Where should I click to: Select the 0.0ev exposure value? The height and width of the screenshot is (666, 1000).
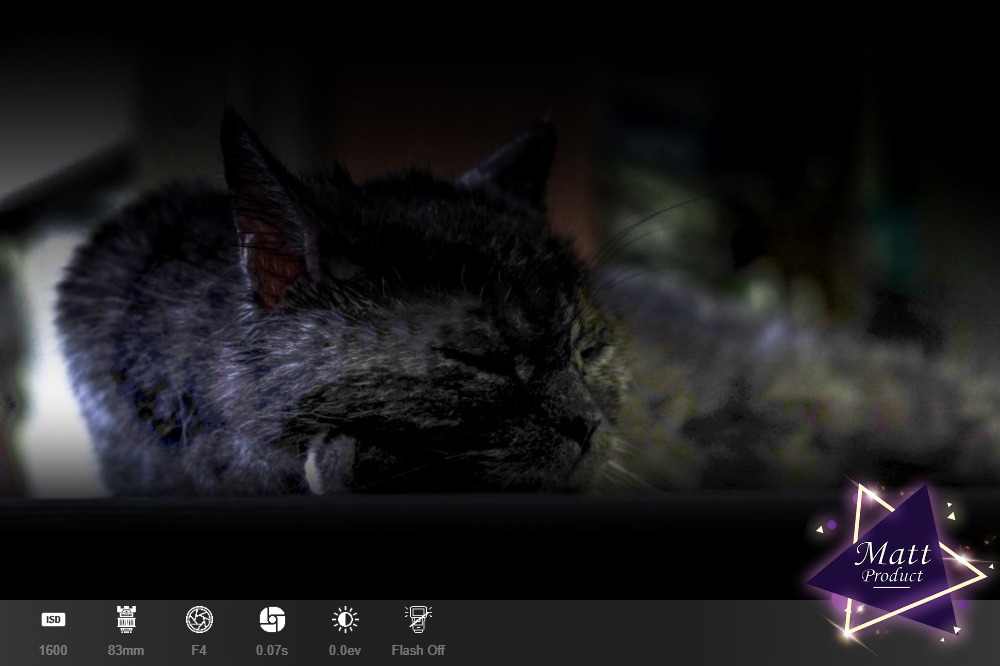[x=345, y=651]
